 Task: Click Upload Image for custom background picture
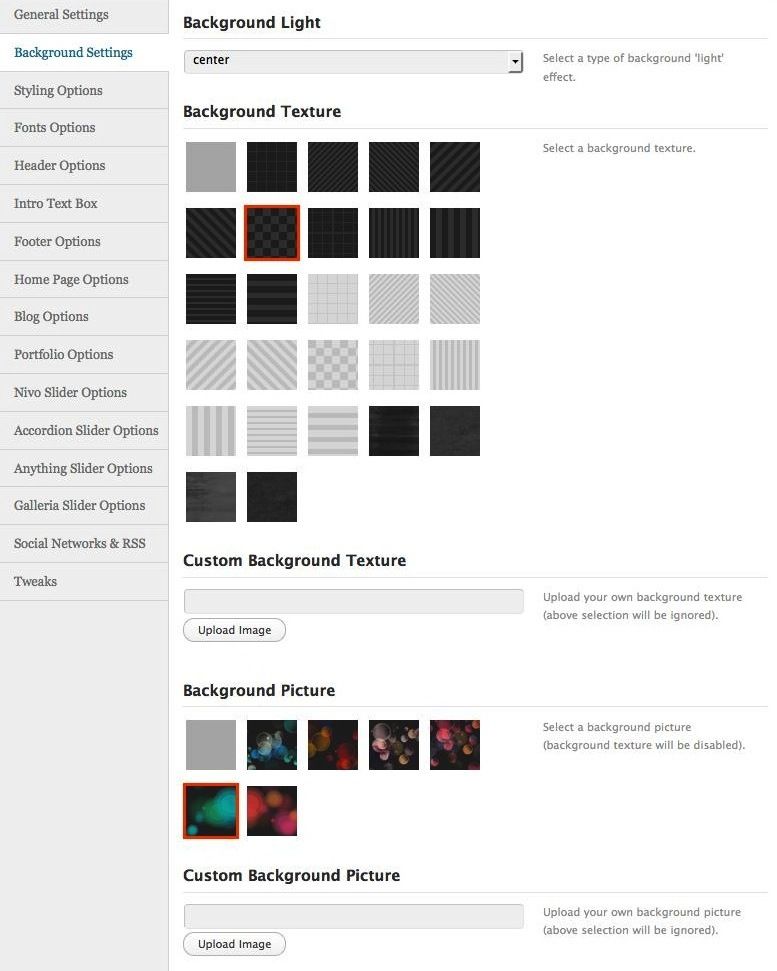tap(234, 944)
